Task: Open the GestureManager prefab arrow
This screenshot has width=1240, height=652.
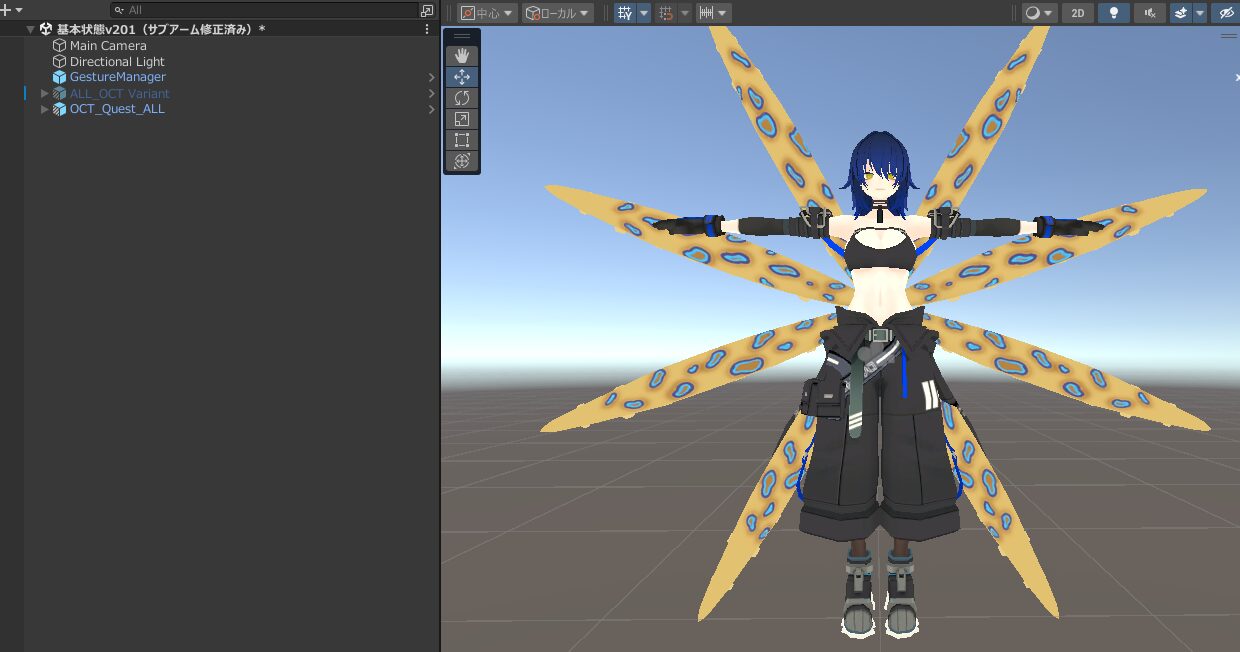Action: pyautogui.click(x=431, y=78)
